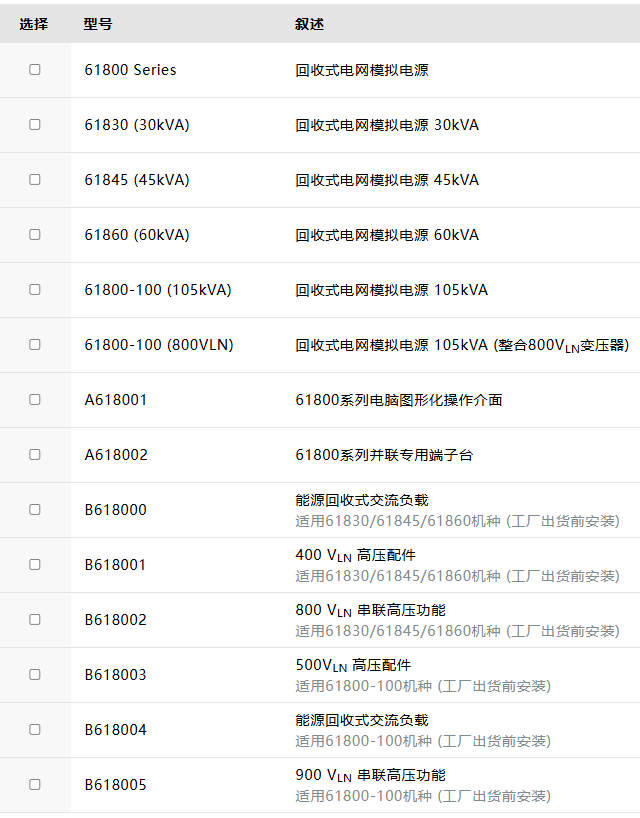640x818 pixels.
Task: Check the 61845 (45kVA) row box
Action: [x=34, y=179]
